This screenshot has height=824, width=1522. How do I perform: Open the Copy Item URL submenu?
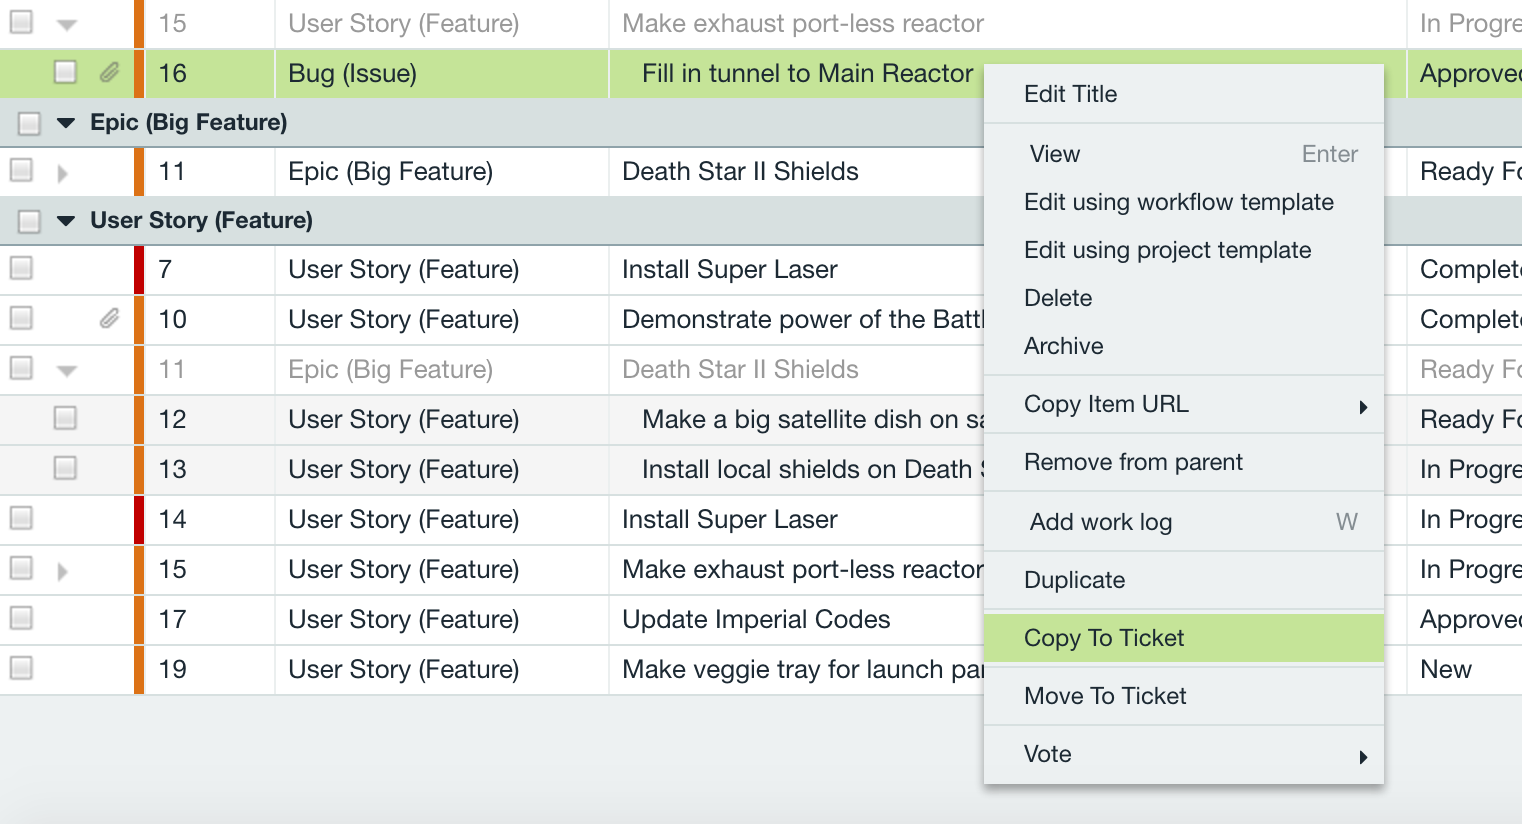coord(1106,404)
